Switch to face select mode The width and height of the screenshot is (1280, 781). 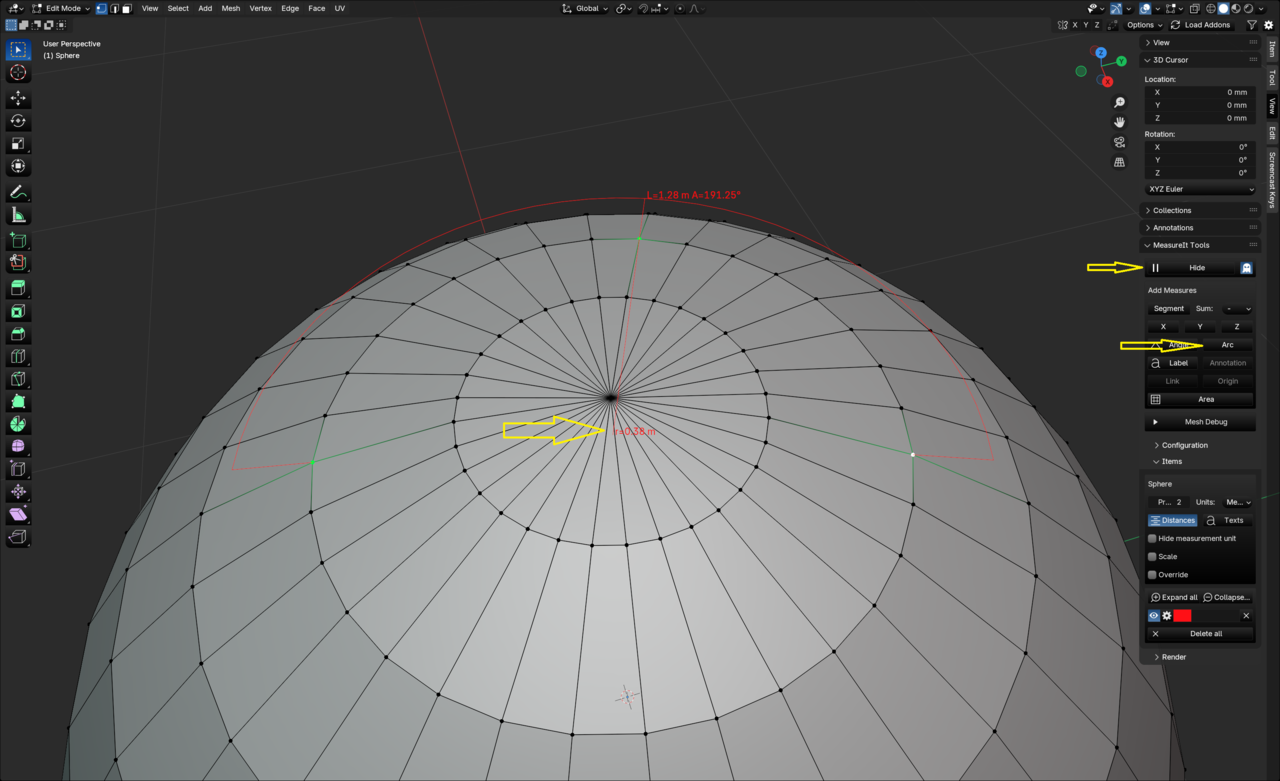tap(127, 8)
